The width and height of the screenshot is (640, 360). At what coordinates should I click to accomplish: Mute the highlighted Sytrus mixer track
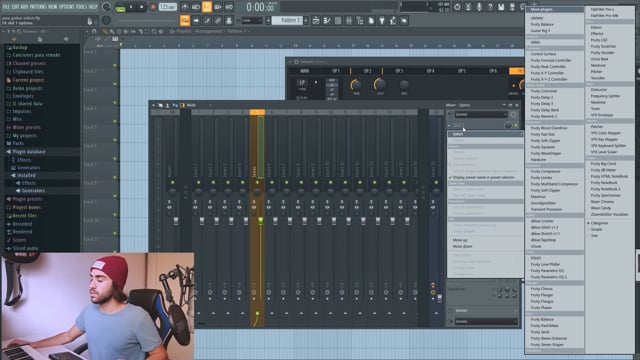pos(257,182)
